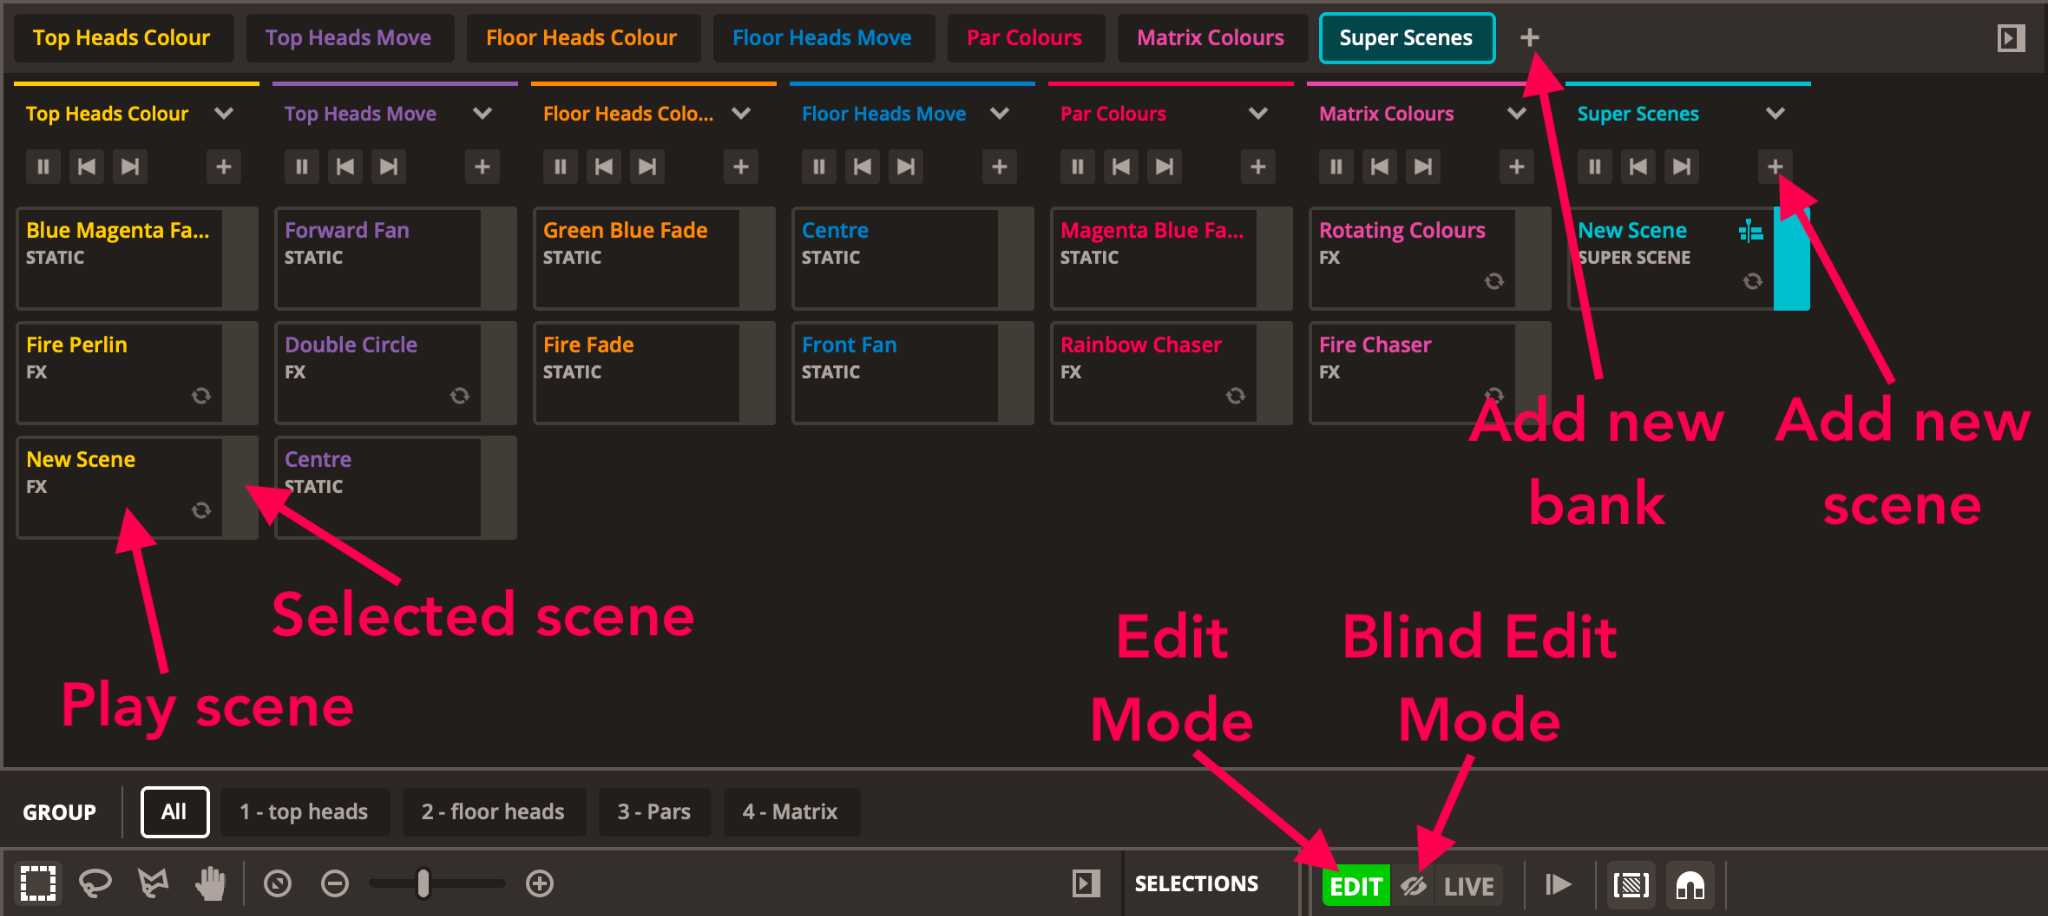Viewport: 2048px width, 916px height.
Task: Switch to LIVE mode
Action: 1468,886
